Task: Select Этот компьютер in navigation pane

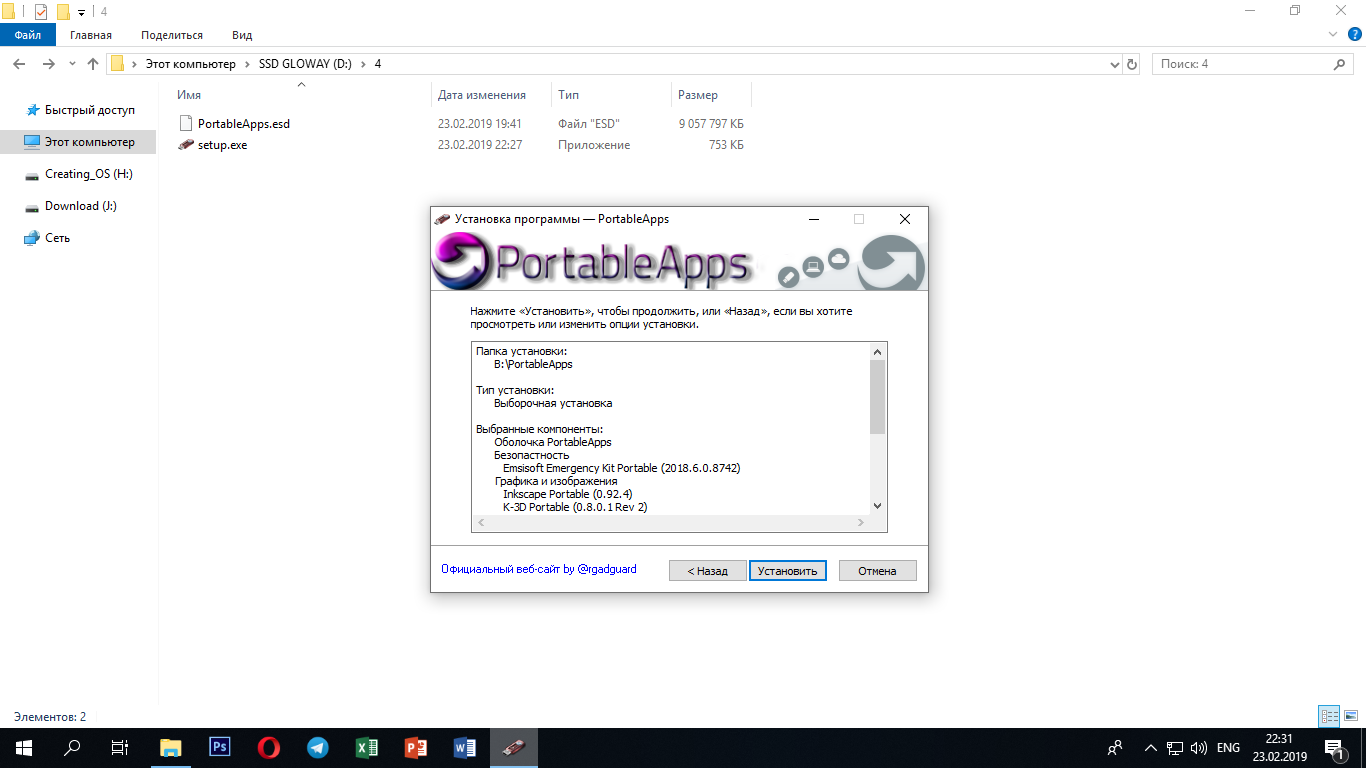Action: coord(80,142)
